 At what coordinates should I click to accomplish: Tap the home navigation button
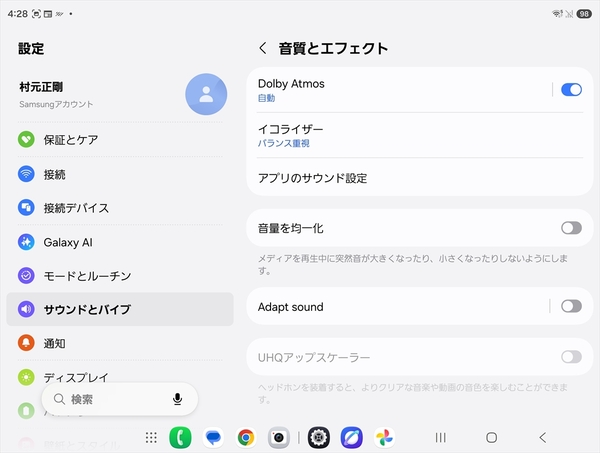coord(491,437)
